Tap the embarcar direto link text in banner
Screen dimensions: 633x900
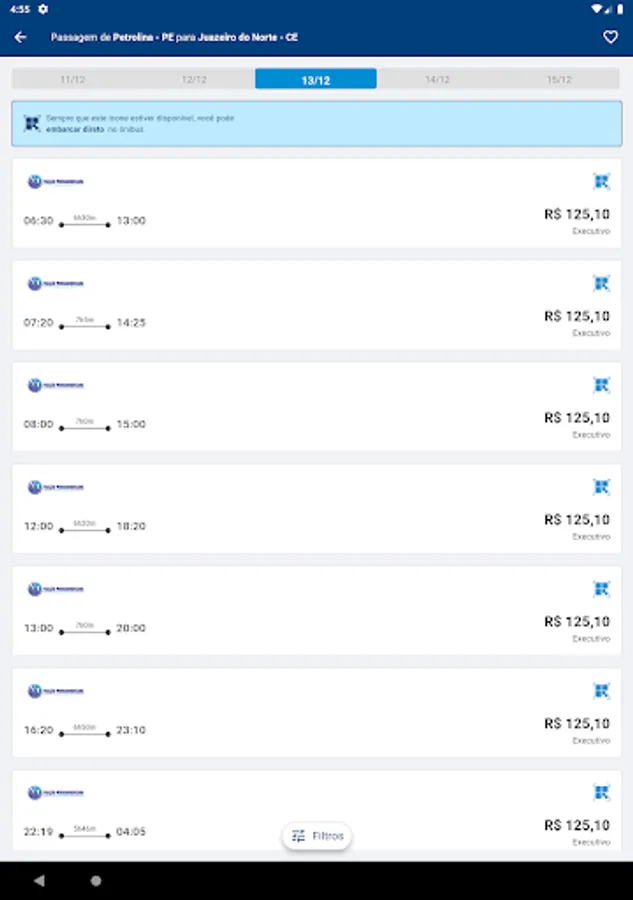click(x=76, y=129)
